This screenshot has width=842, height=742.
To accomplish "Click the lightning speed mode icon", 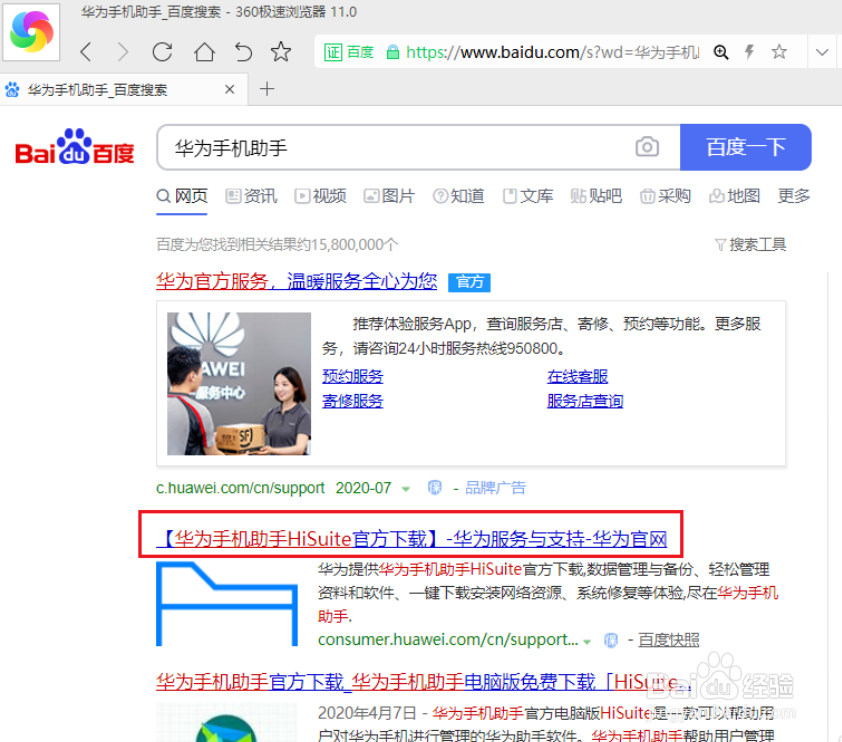I will pos(749,52).
